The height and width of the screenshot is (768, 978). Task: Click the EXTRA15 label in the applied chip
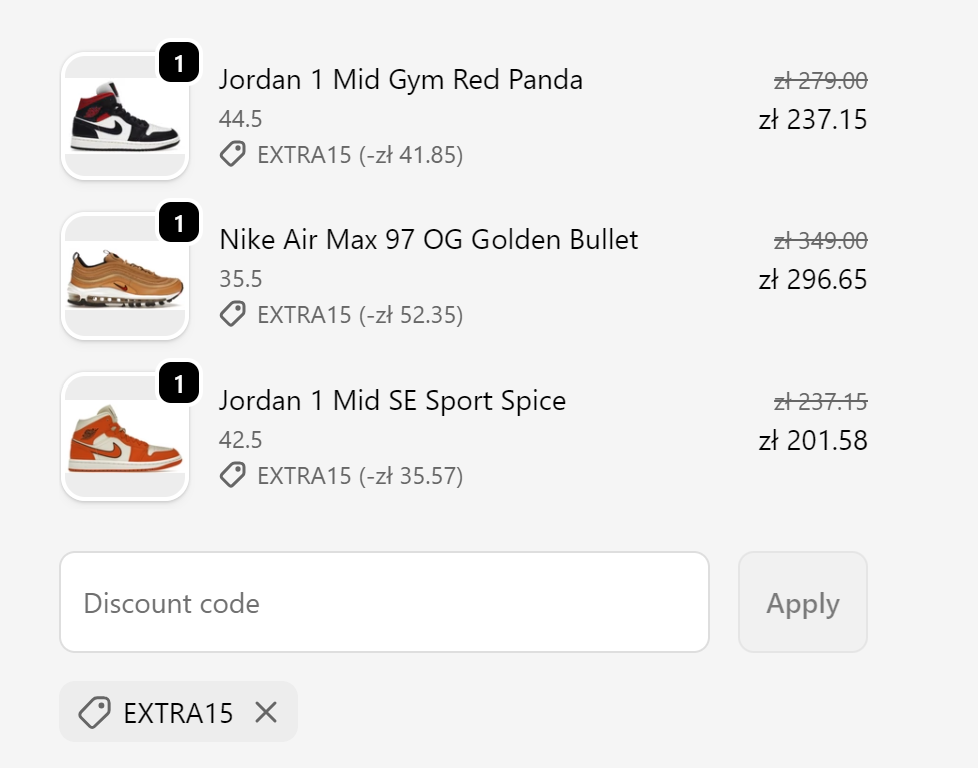(178, 713)
